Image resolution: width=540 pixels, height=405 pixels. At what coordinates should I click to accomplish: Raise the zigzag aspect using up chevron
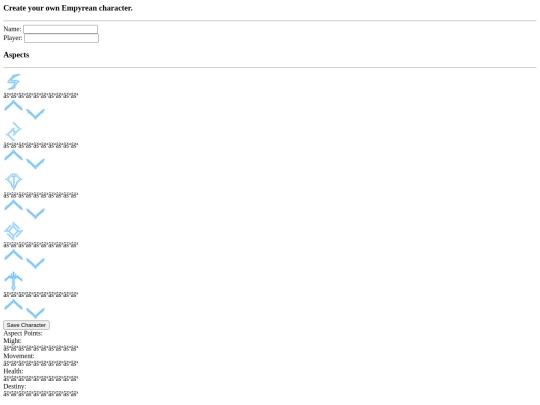(13, 155)
